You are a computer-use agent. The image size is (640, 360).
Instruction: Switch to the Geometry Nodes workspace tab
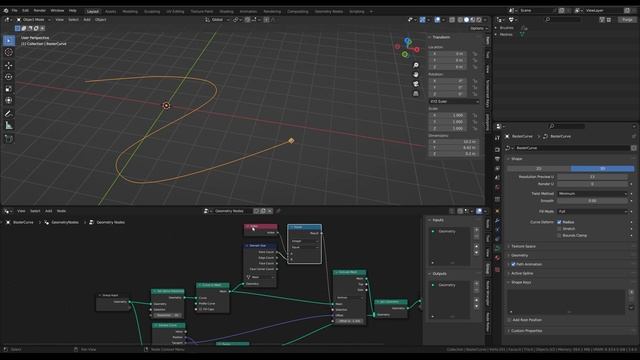tap(329, 11)
